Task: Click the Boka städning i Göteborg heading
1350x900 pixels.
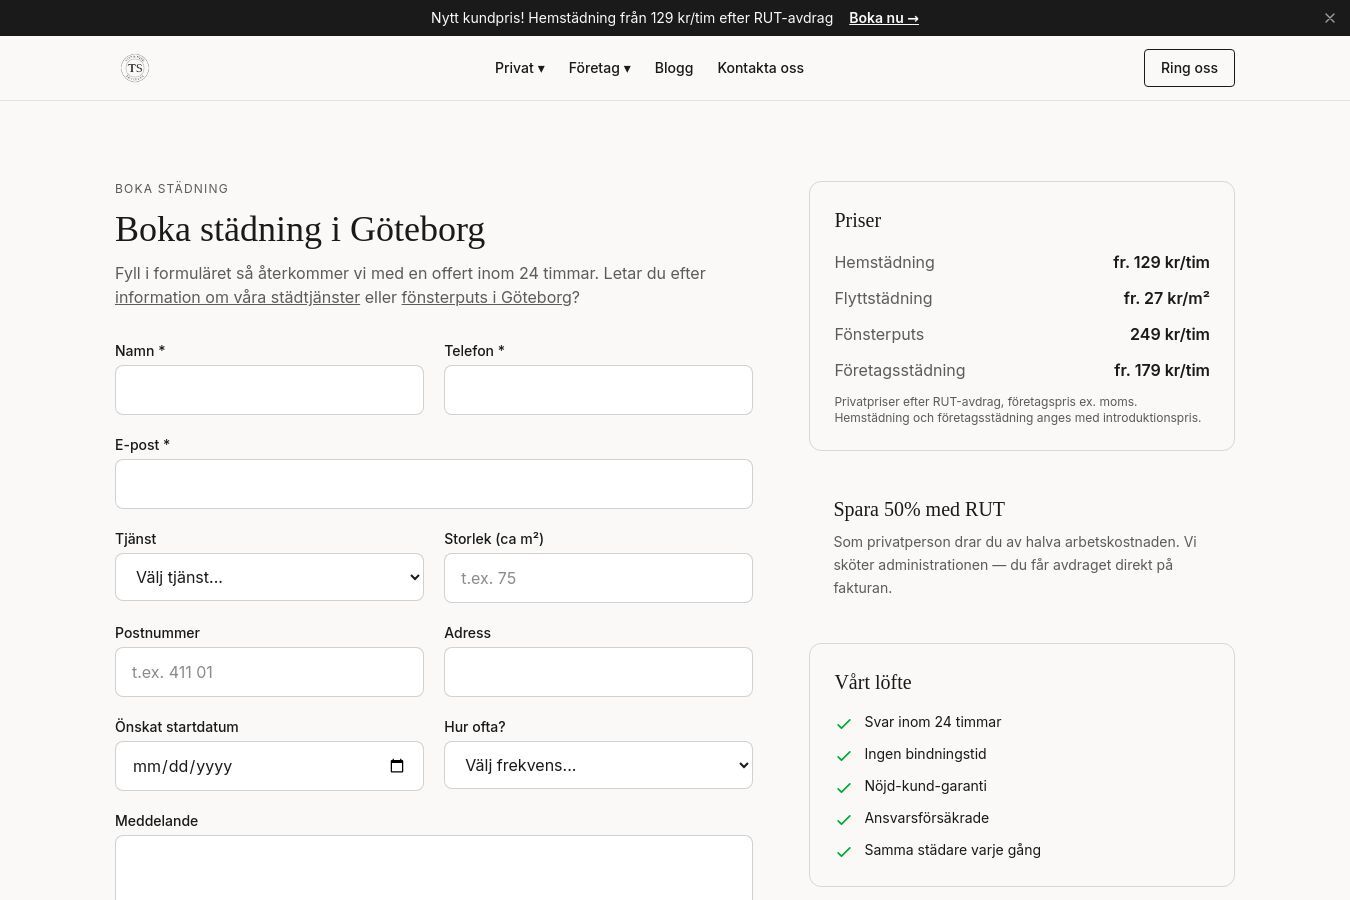Action: point(300,229)
